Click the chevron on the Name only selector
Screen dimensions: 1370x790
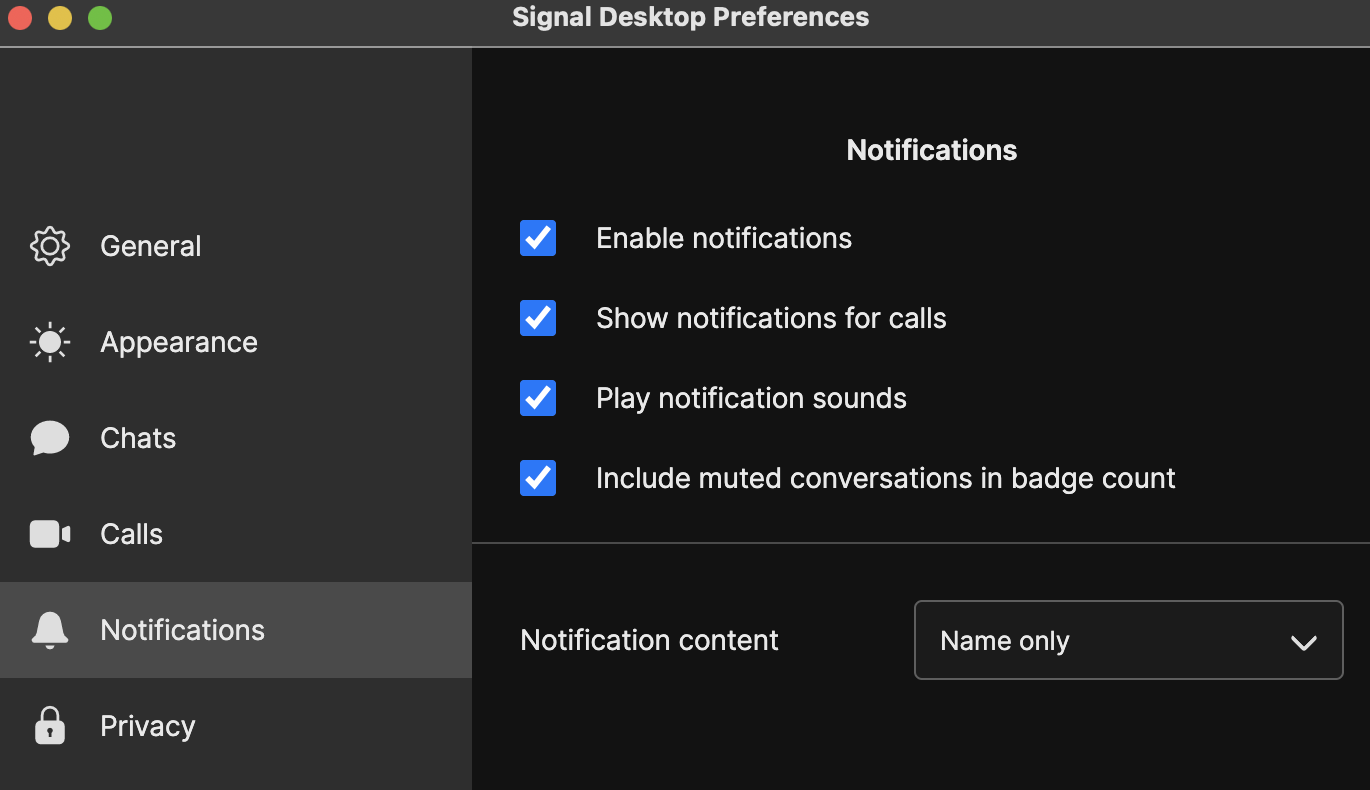tap(1305, 641)
